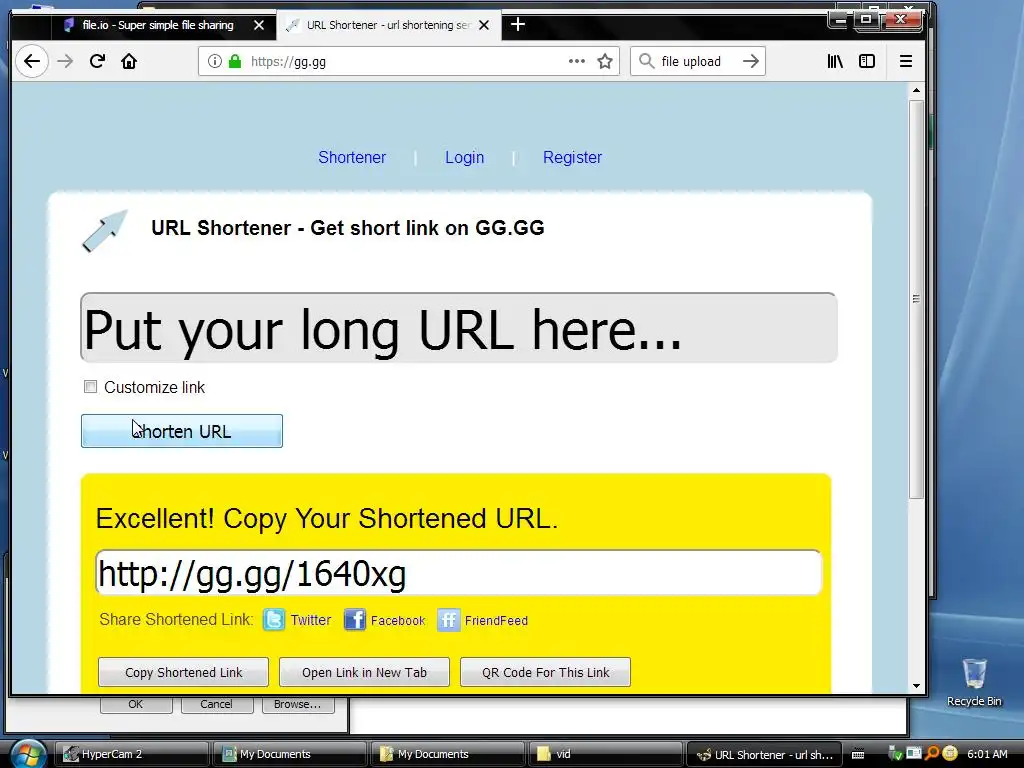This screenshot has height=768, width=1024.
Task: Click the orange magnifier tray icon
Action: (x=932, y=754)
